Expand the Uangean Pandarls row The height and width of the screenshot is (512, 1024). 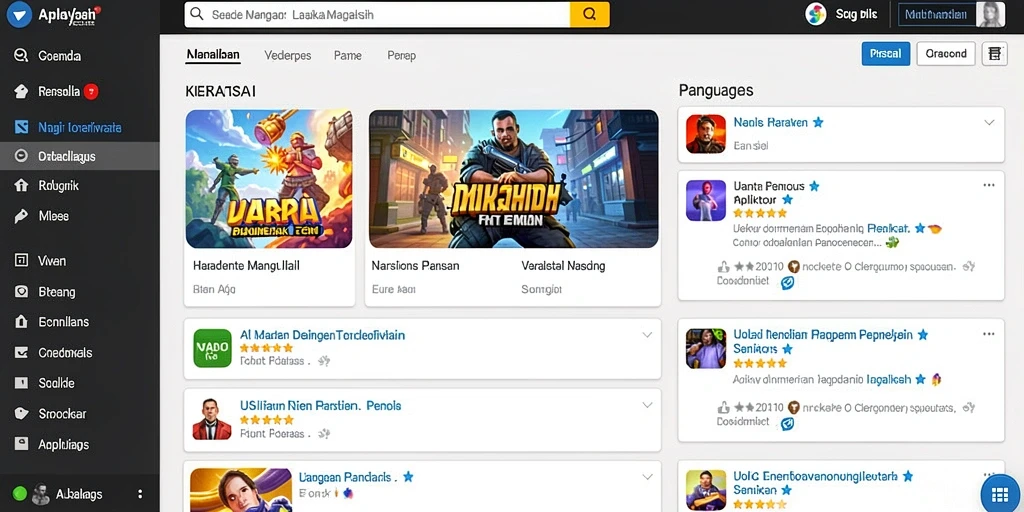[x=647, y=477]
